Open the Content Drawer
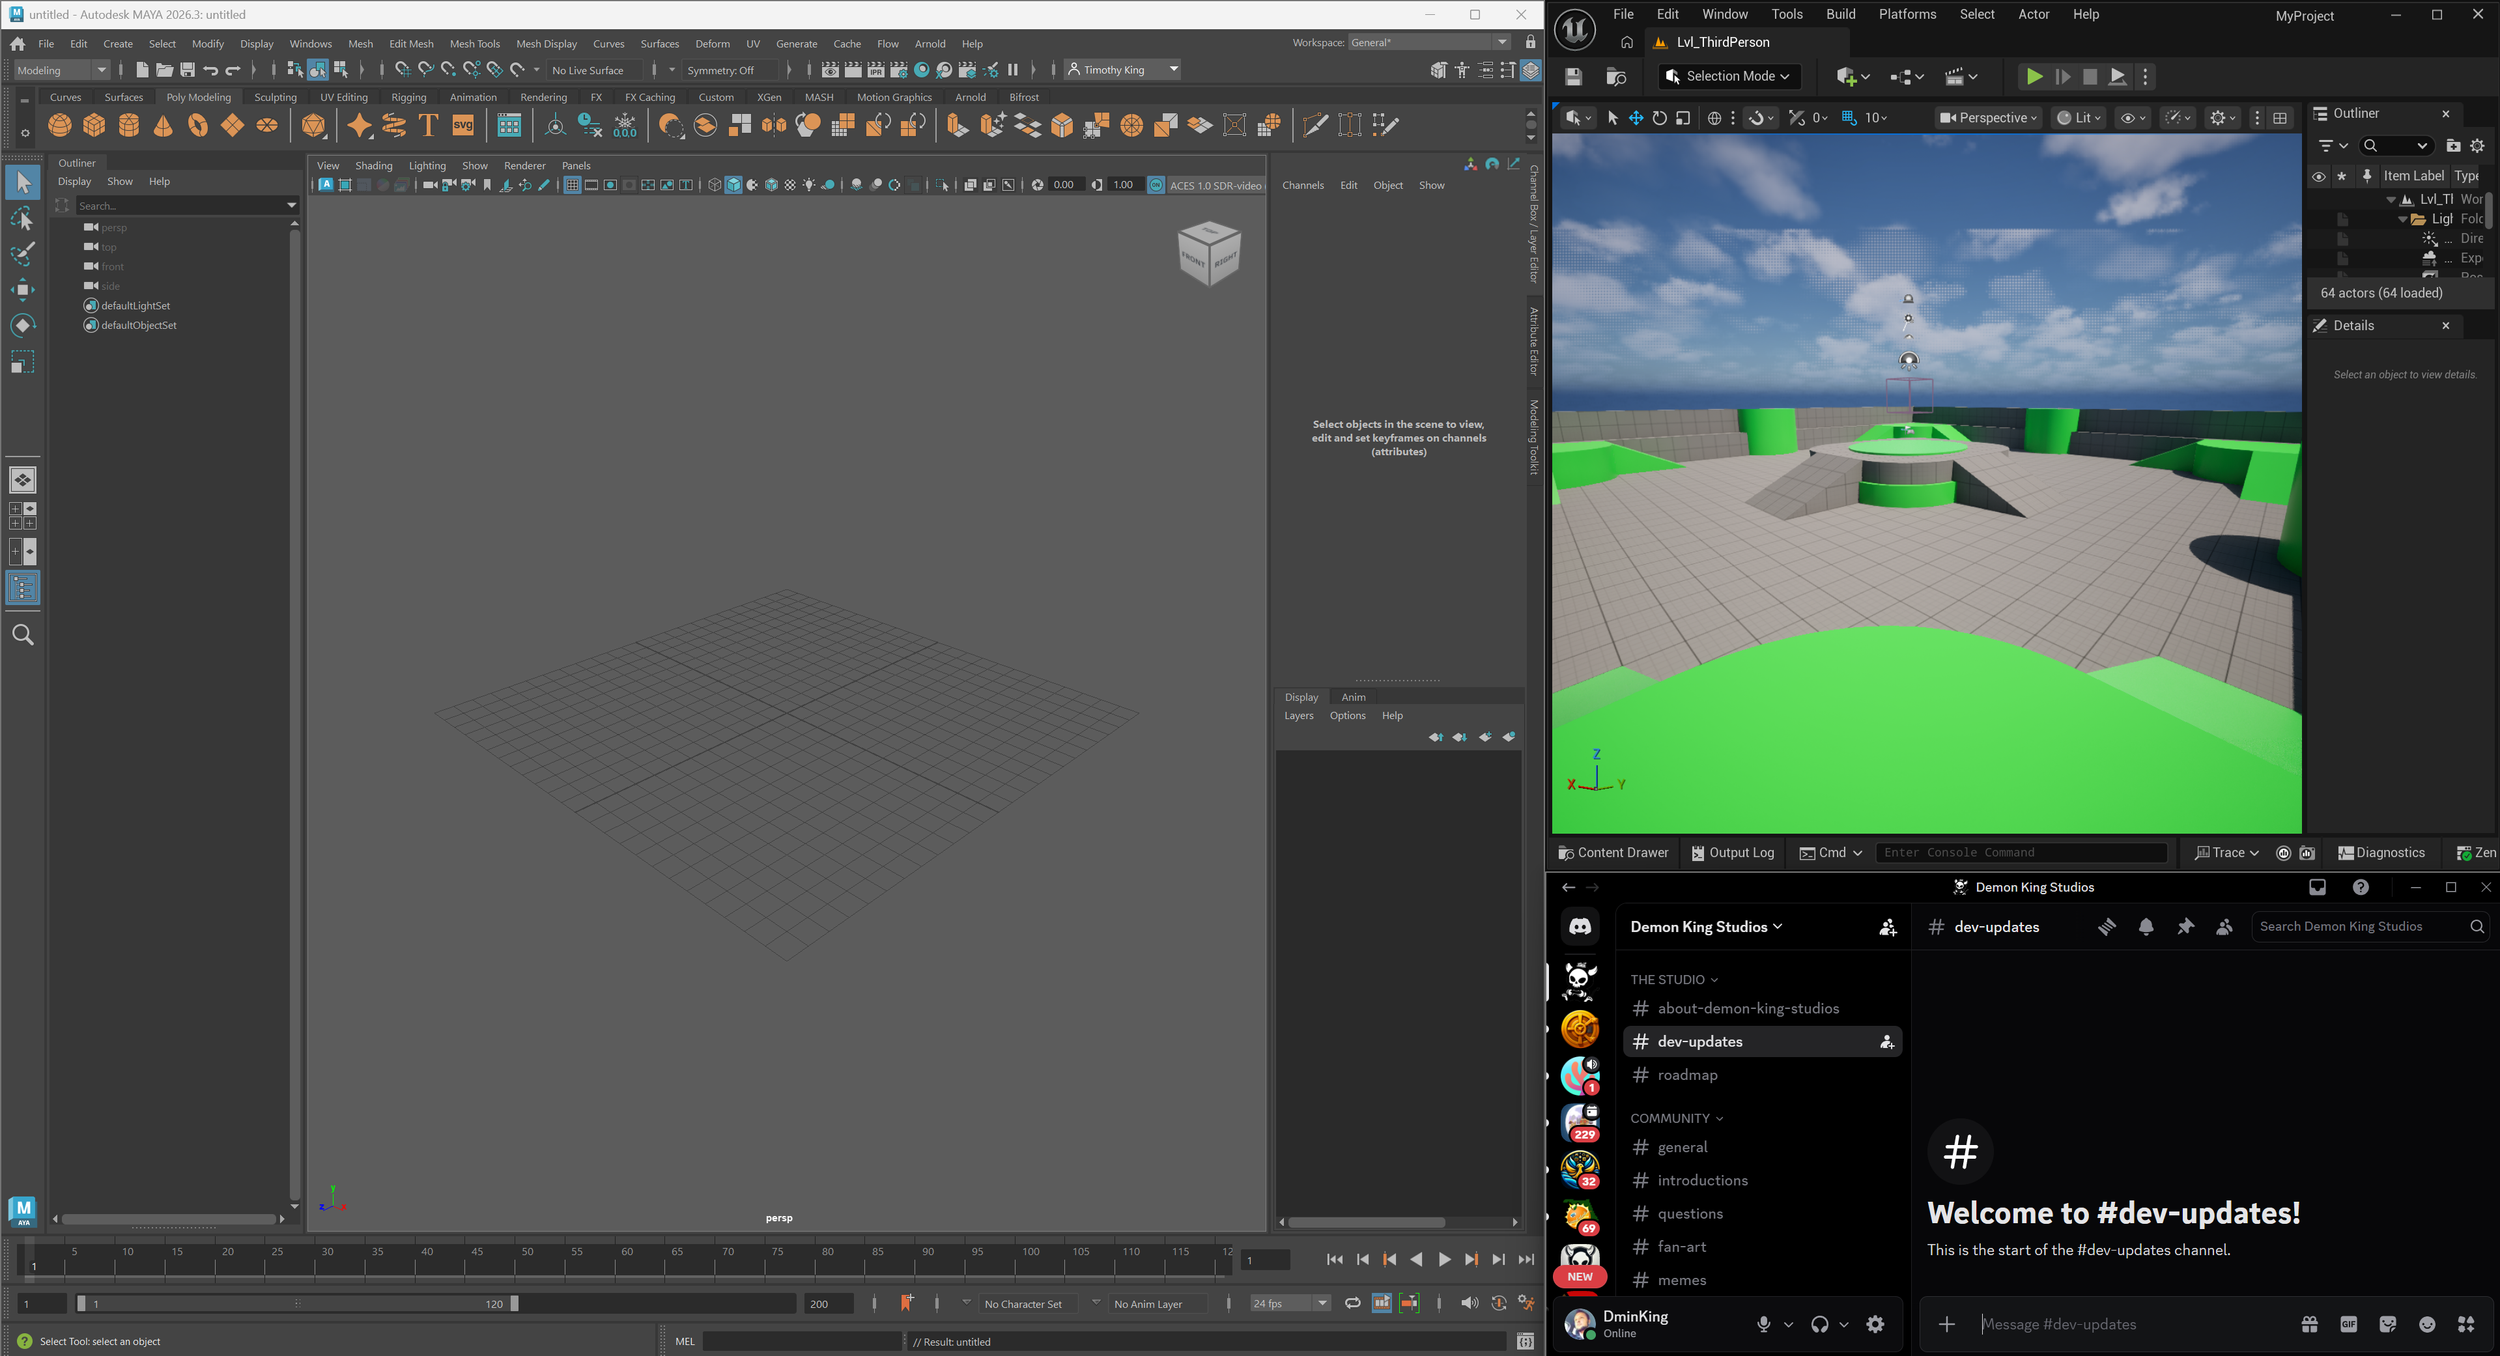This screenshot has height=1356, width=2500. tap(1613, 853)
